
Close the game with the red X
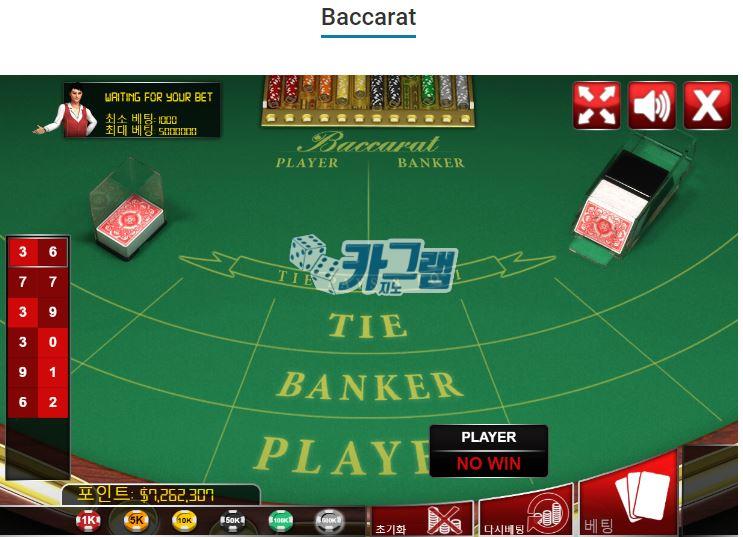(707, 106)
